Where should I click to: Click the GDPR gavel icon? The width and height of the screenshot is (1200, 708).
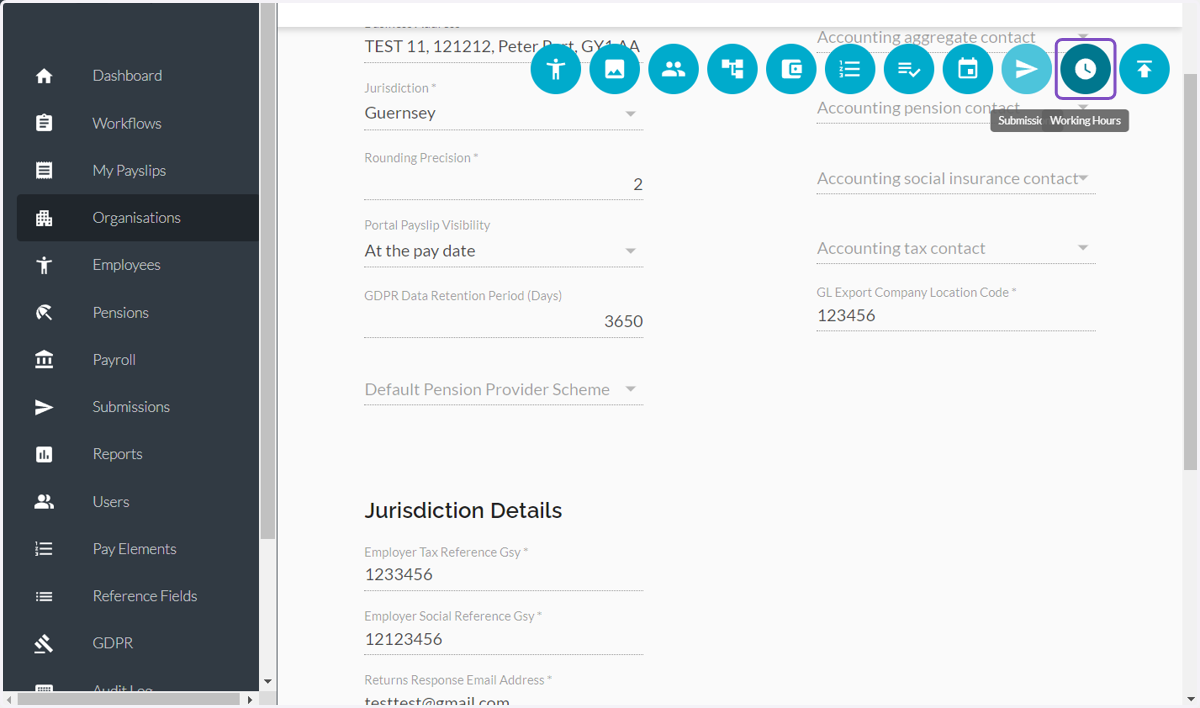[44, 643]
